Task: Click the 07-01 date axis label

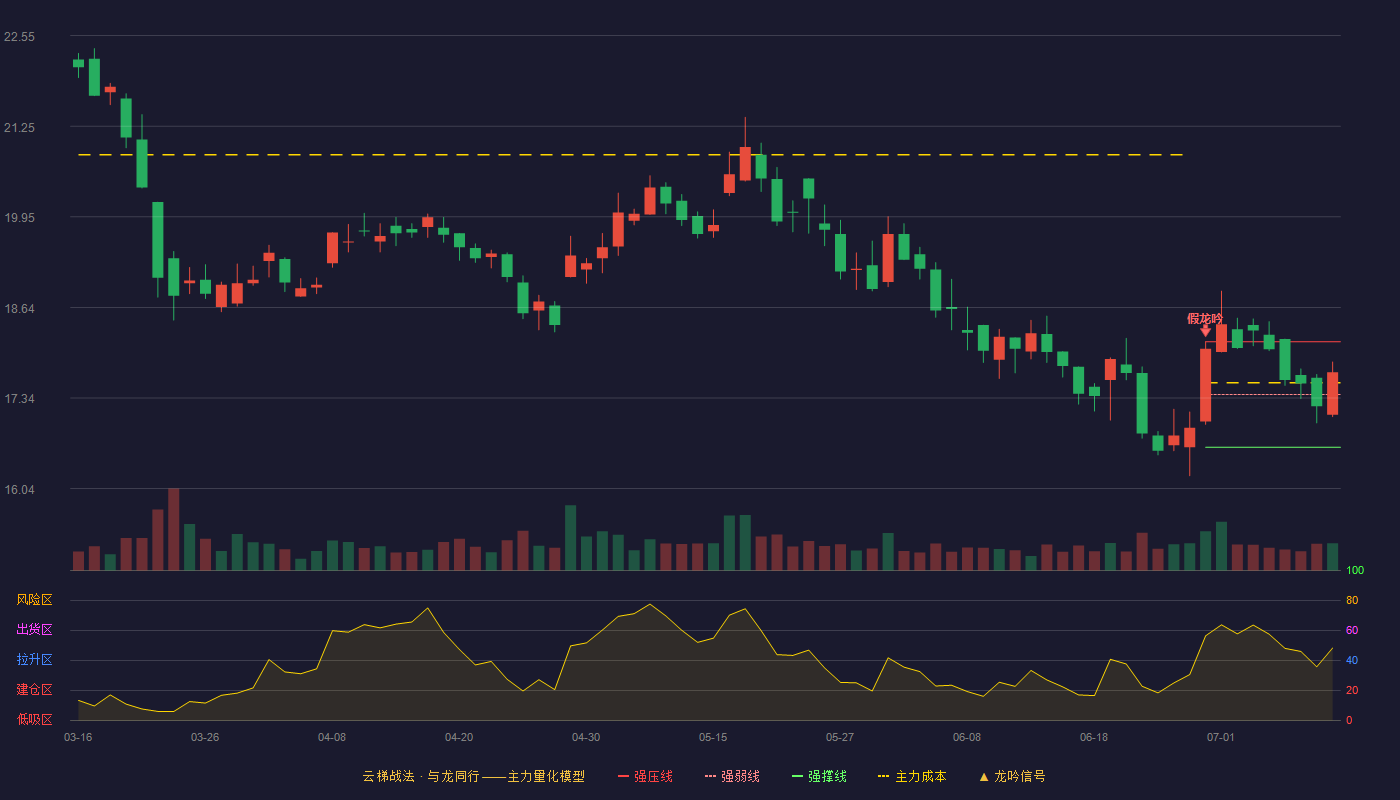Action: coord(1221,737)
